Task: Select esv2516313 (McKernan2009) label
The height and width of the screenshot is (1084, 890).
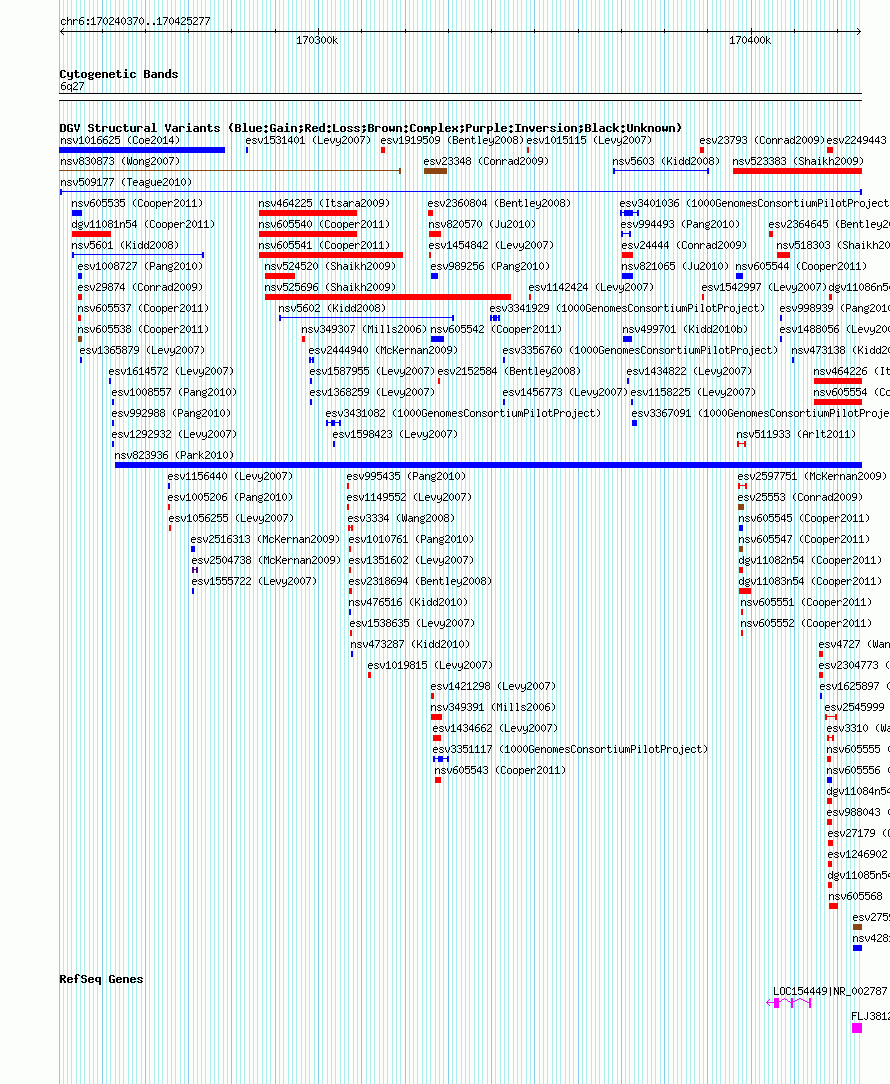Action: coord(266,539)
